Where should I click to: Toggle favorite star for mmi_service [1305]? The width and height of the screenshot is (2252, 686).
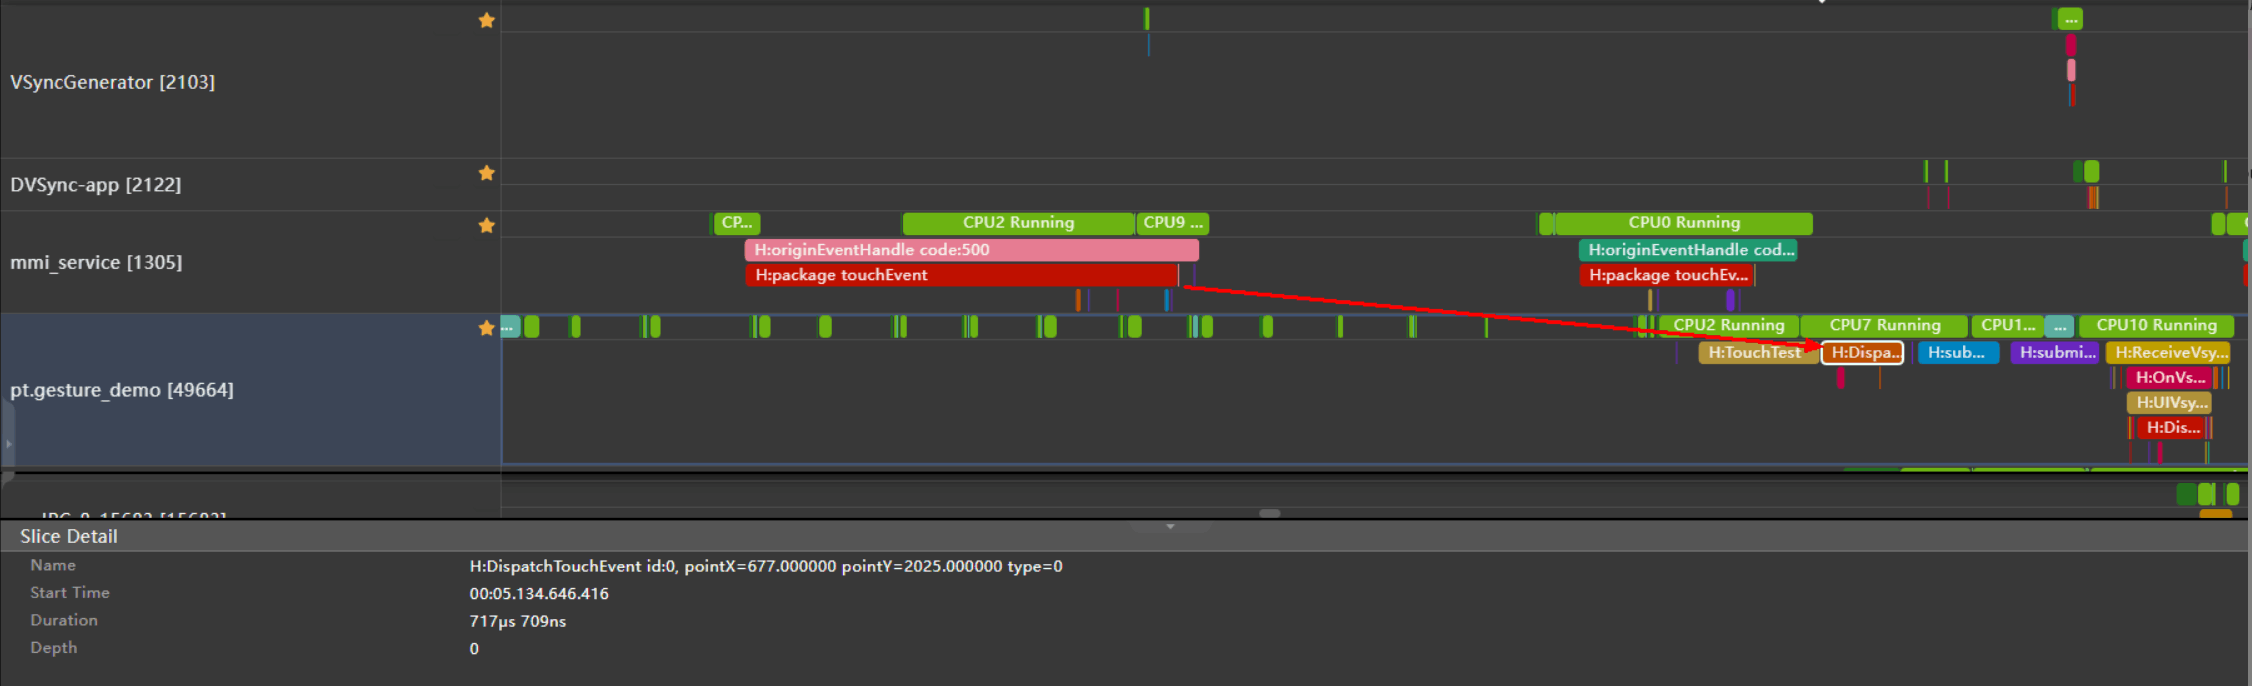(487, 225)
